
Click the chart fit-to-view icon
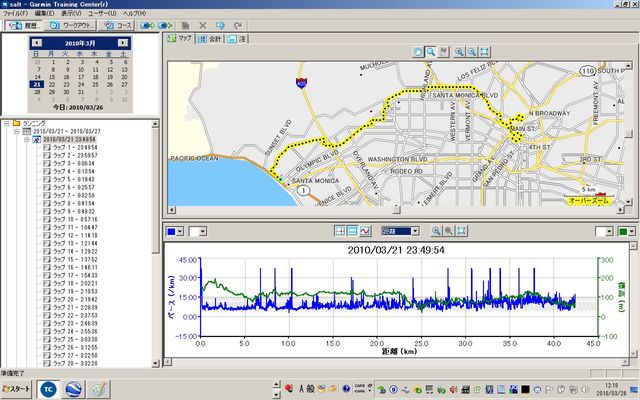[462, 231]
